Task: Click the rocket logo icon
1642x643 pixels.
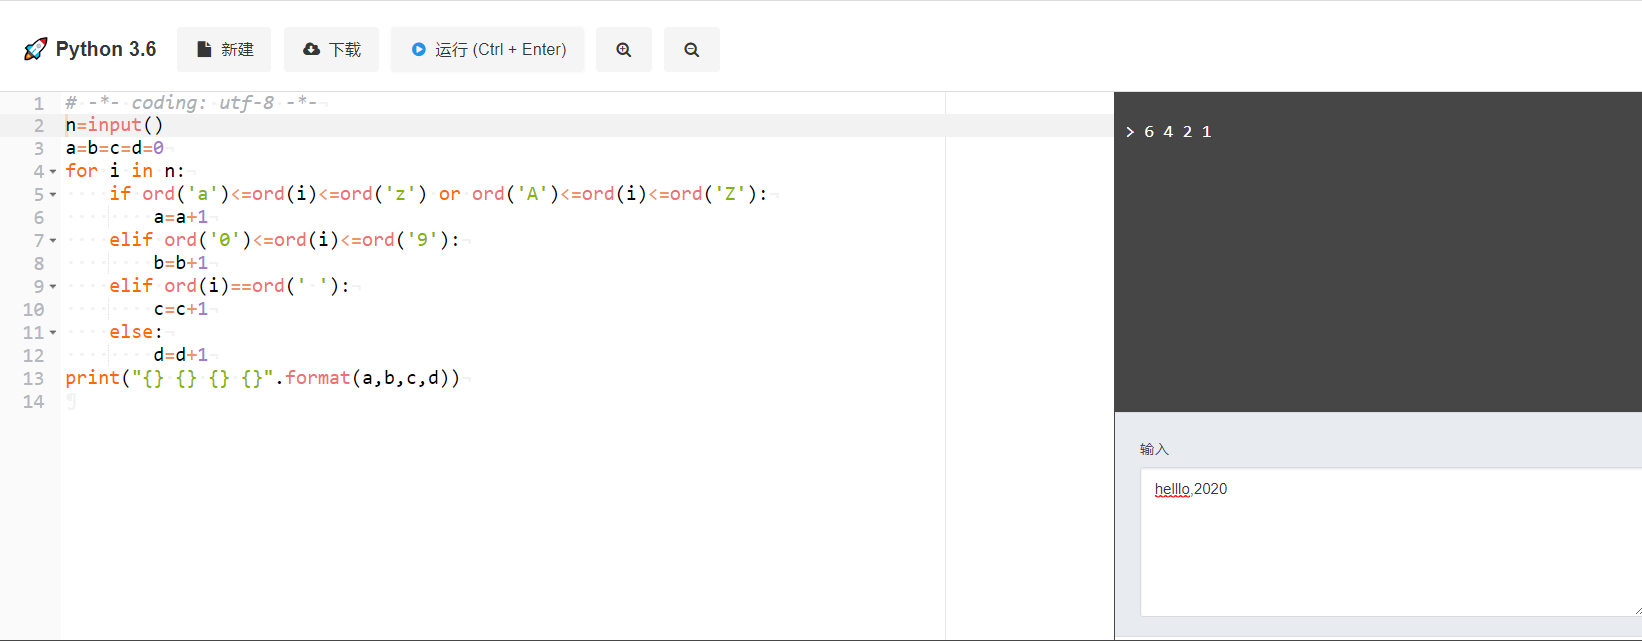Action: tap(35, 49)
